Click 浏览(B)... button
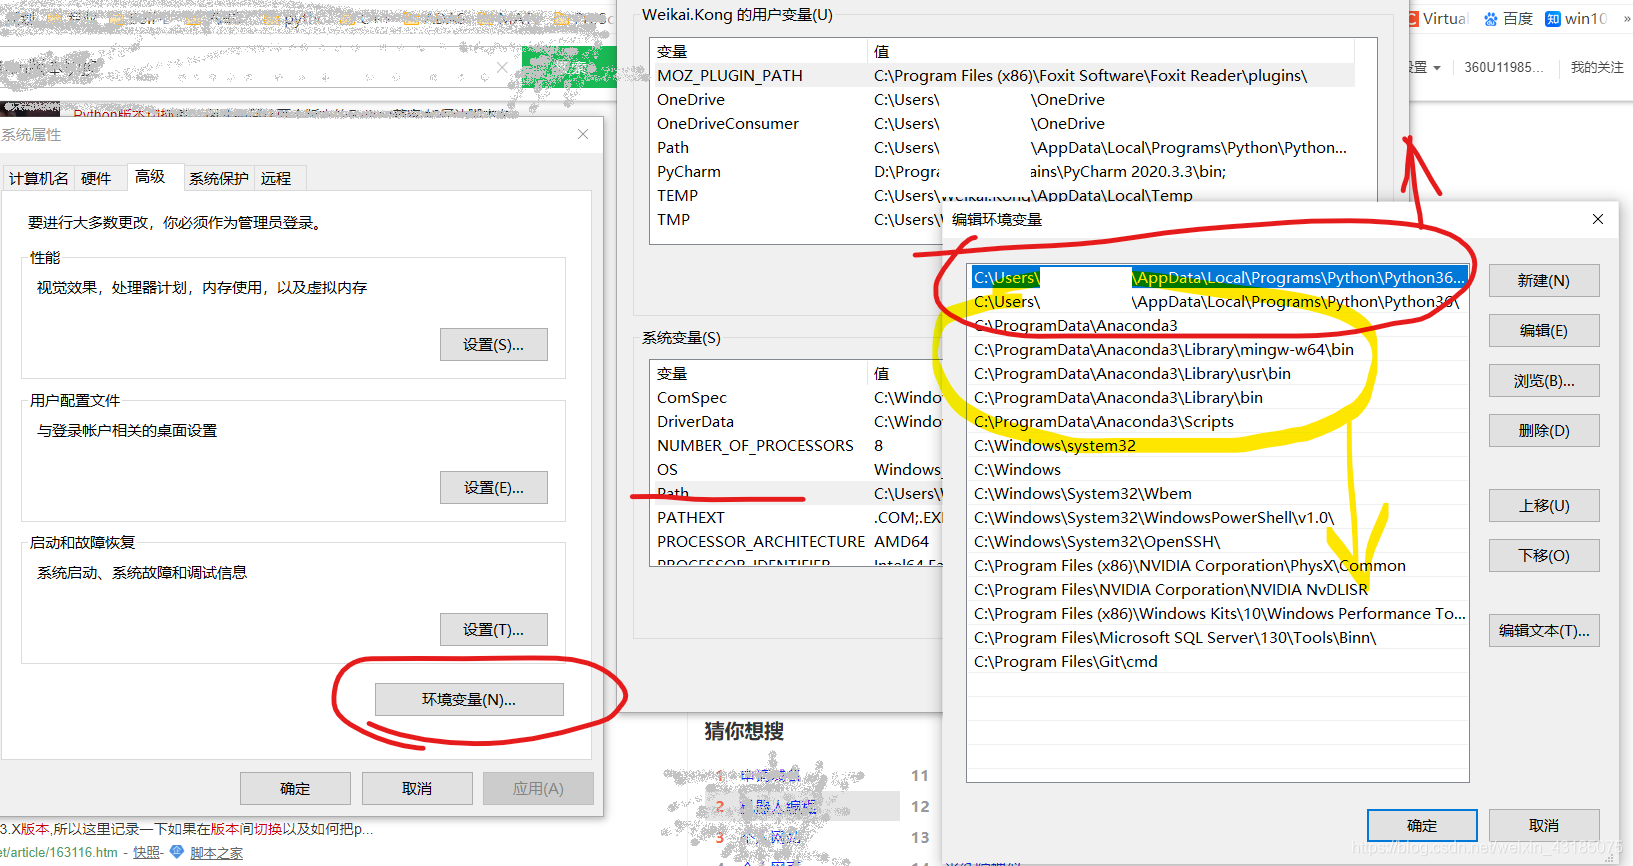This screenshot has height=866, width=1633. tap(1544, 381)
